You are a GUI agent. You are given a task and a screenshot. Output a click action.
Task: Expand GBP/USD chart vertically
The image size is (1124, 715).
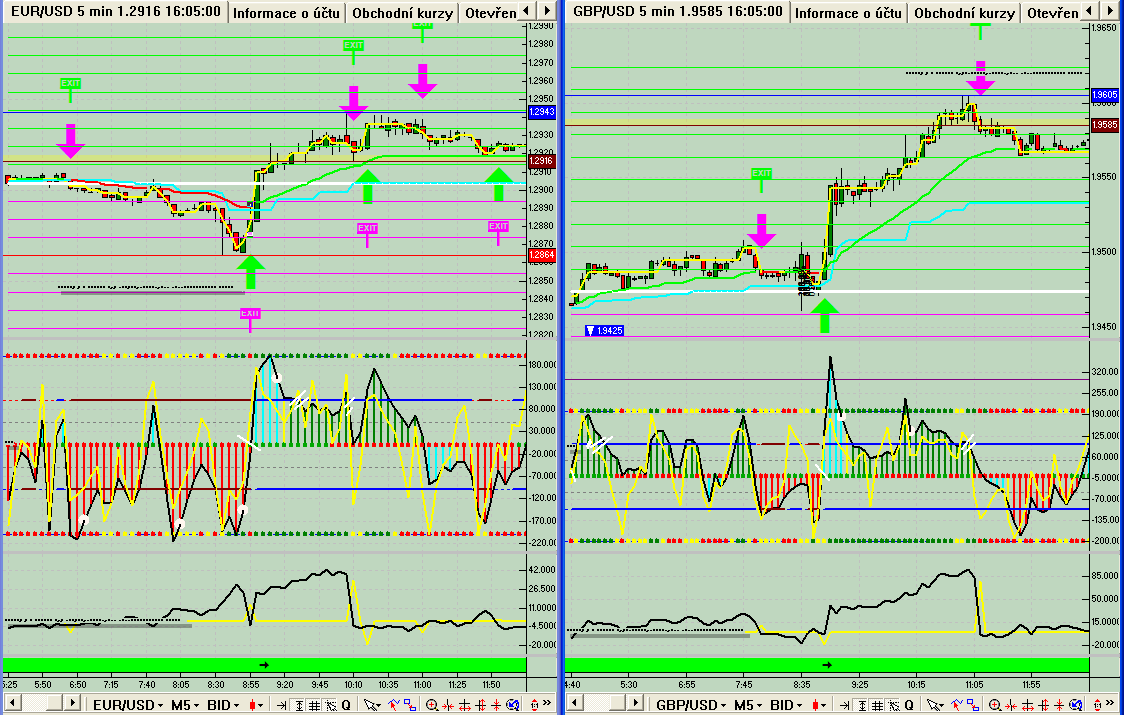coord(1043,705)
